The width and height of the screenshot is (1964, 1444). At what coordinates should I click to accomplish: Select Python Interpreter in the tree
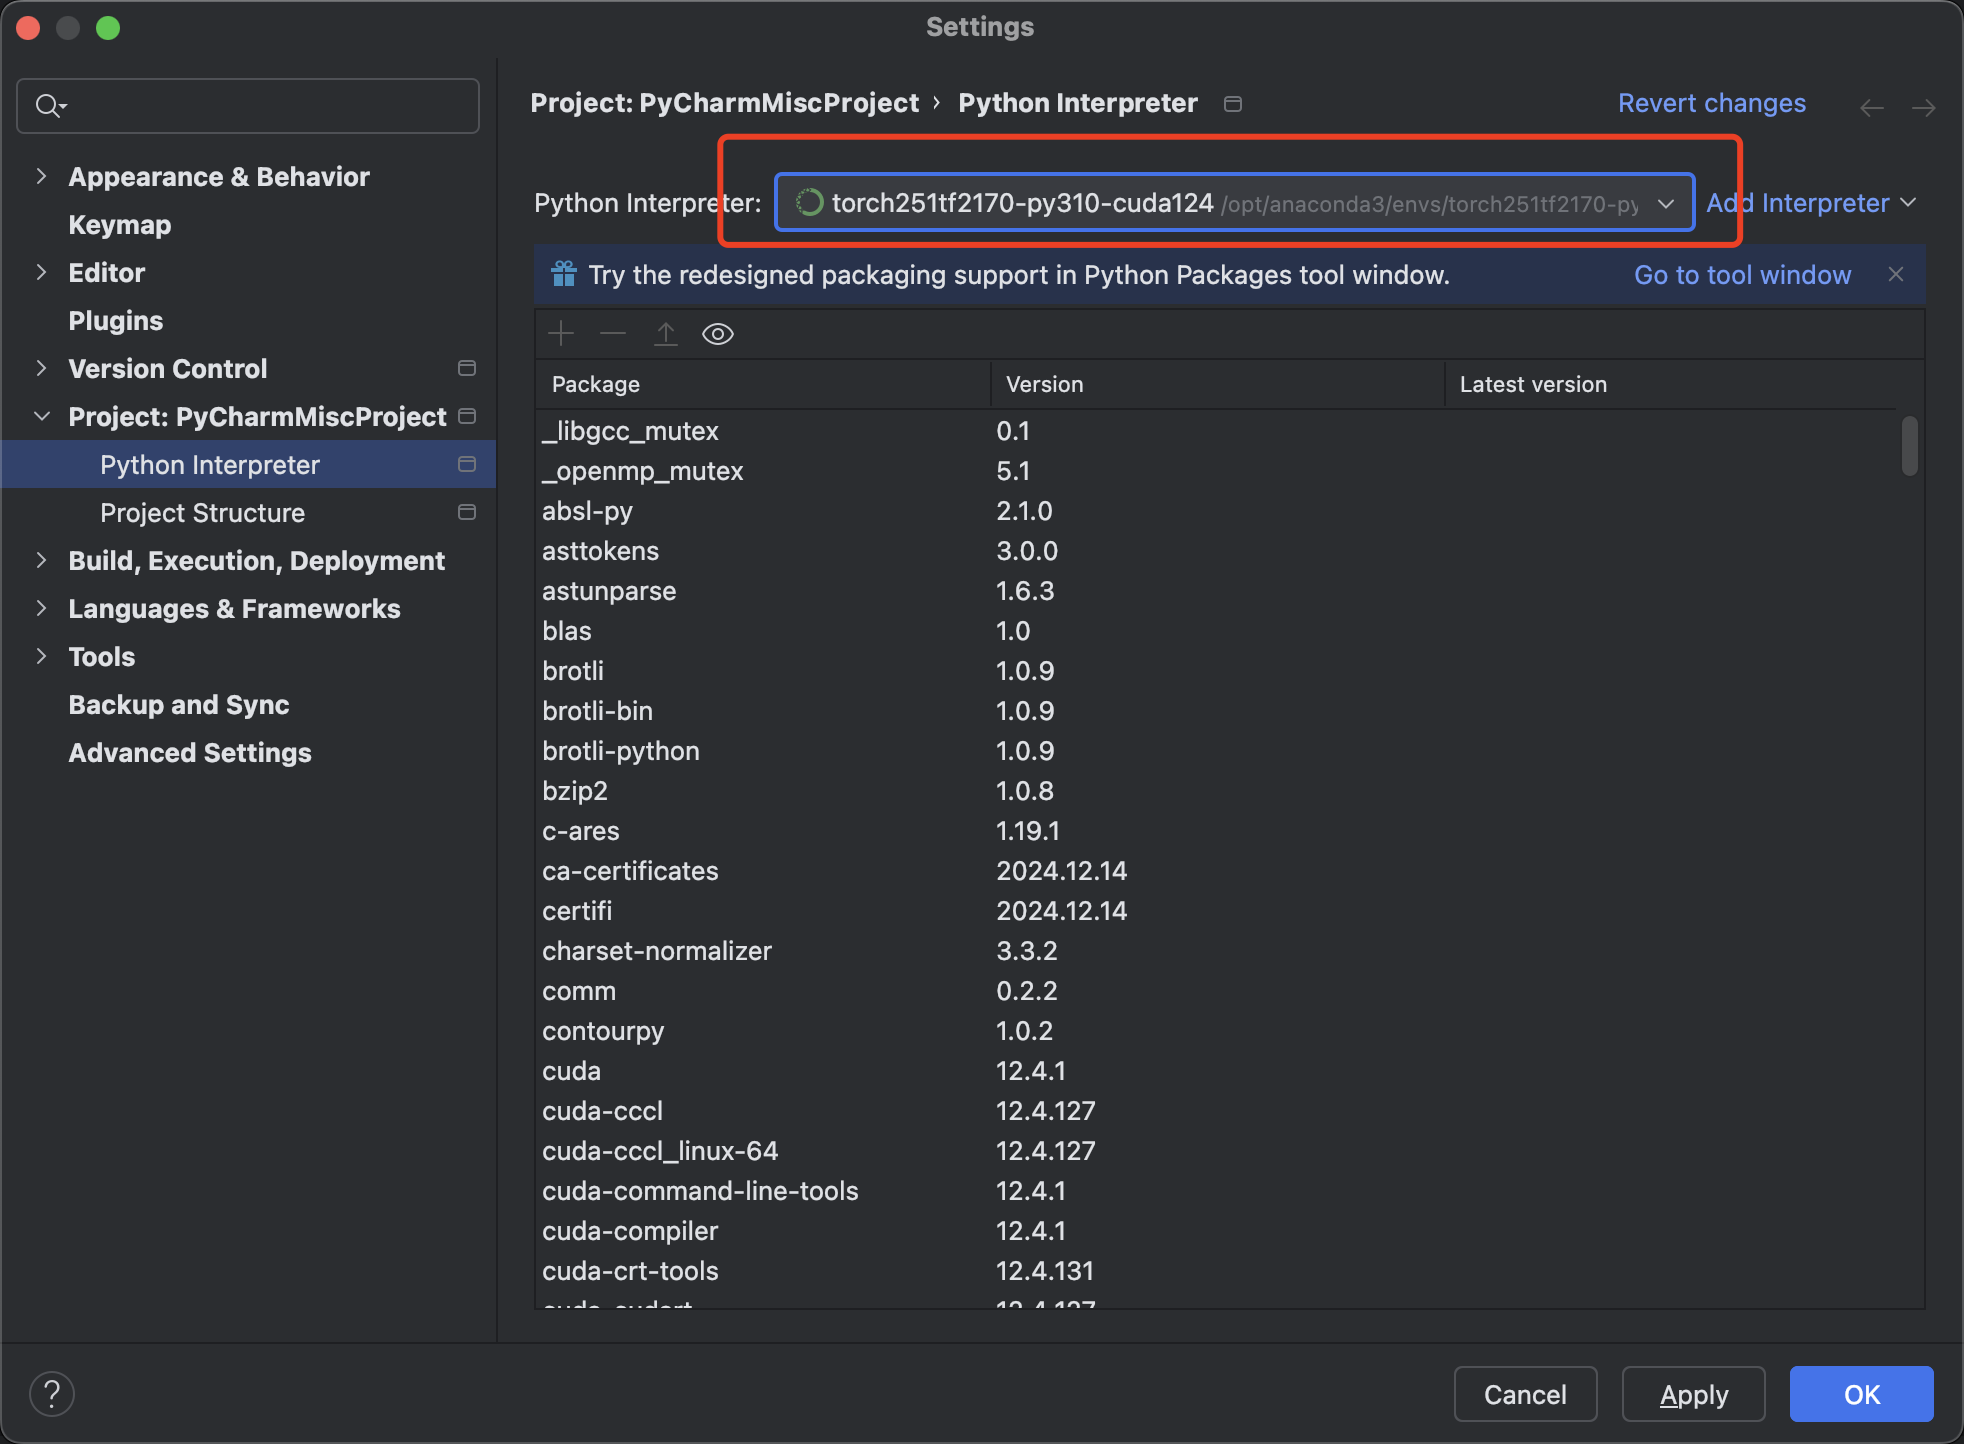pyautogui.click(x=248, y=465)
